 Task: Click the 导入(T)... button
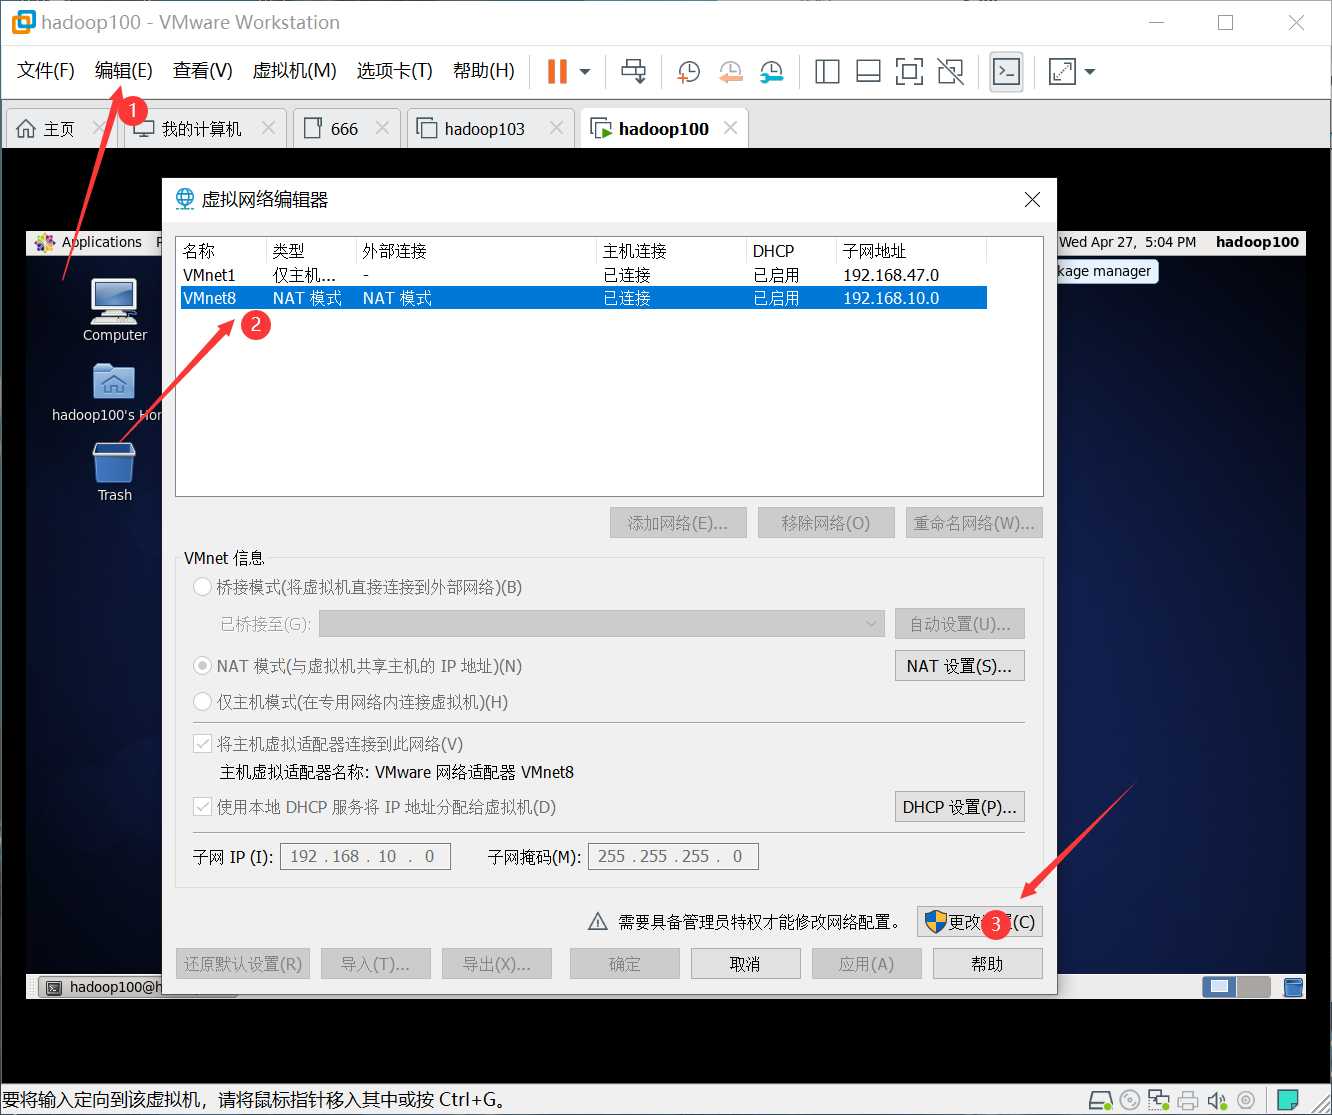[x=376, y=964]
